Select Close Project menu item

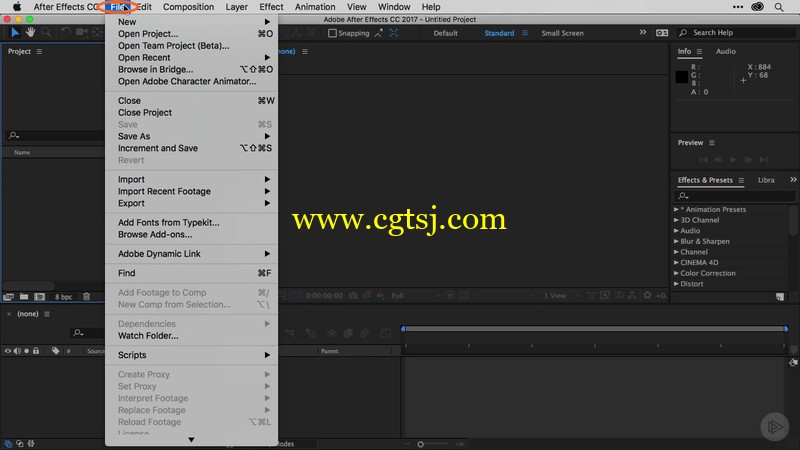pyautogui.click(x=191, y=113)
